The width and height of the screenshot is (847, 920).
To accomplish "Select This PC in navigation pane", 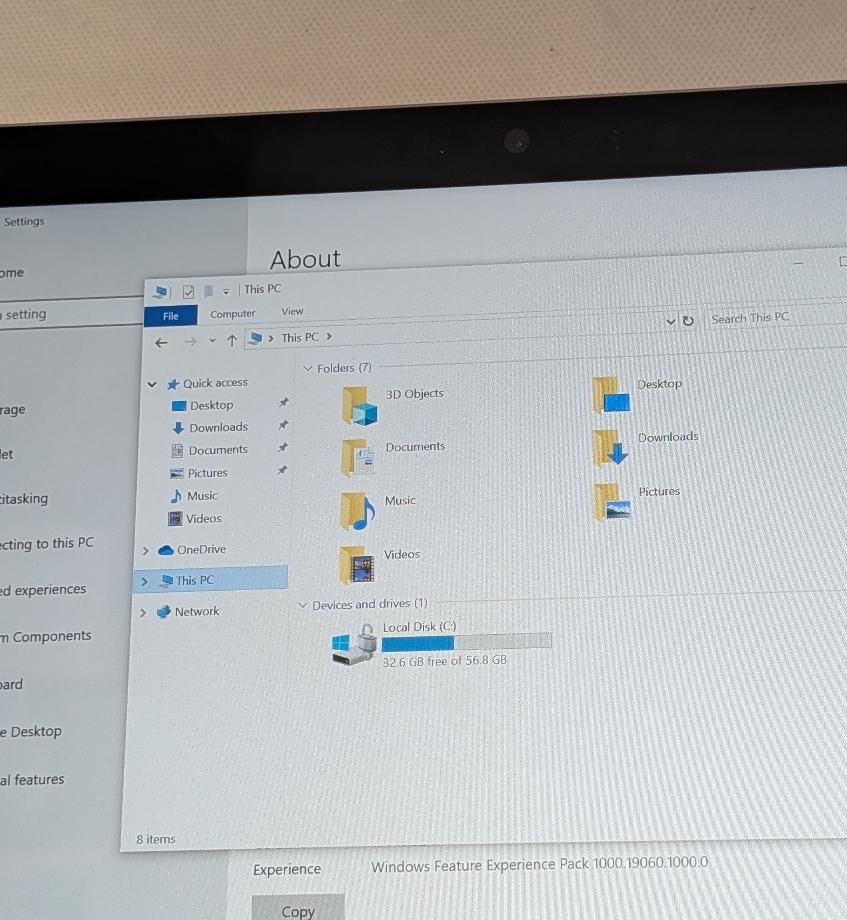I will tap(211, 580).
